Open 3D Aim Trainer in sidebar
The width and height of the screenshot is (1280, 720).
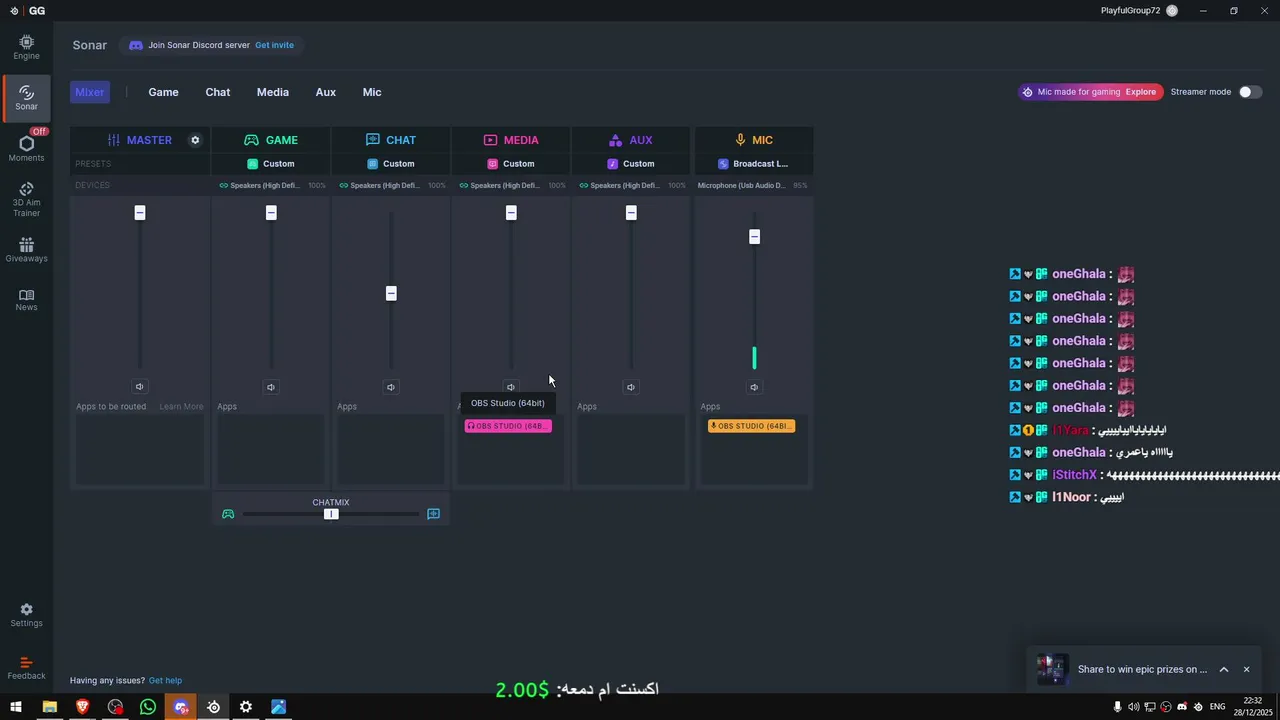coord(26,199)
